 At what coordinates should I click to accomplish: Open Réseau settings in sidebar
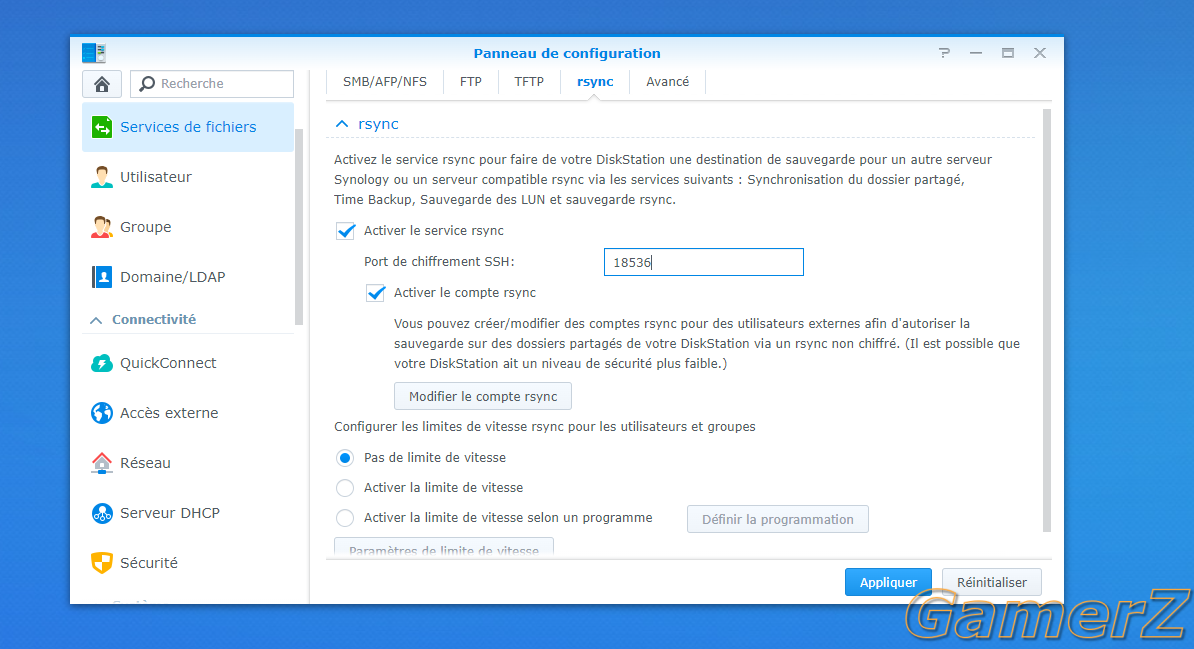coord(188,463)
